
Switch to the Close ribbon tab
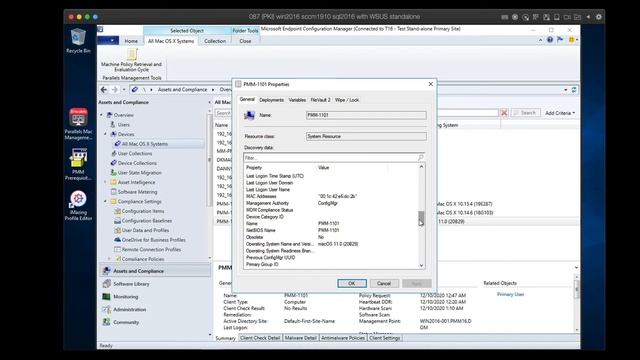pyautogui.click(x=245, y=41)
